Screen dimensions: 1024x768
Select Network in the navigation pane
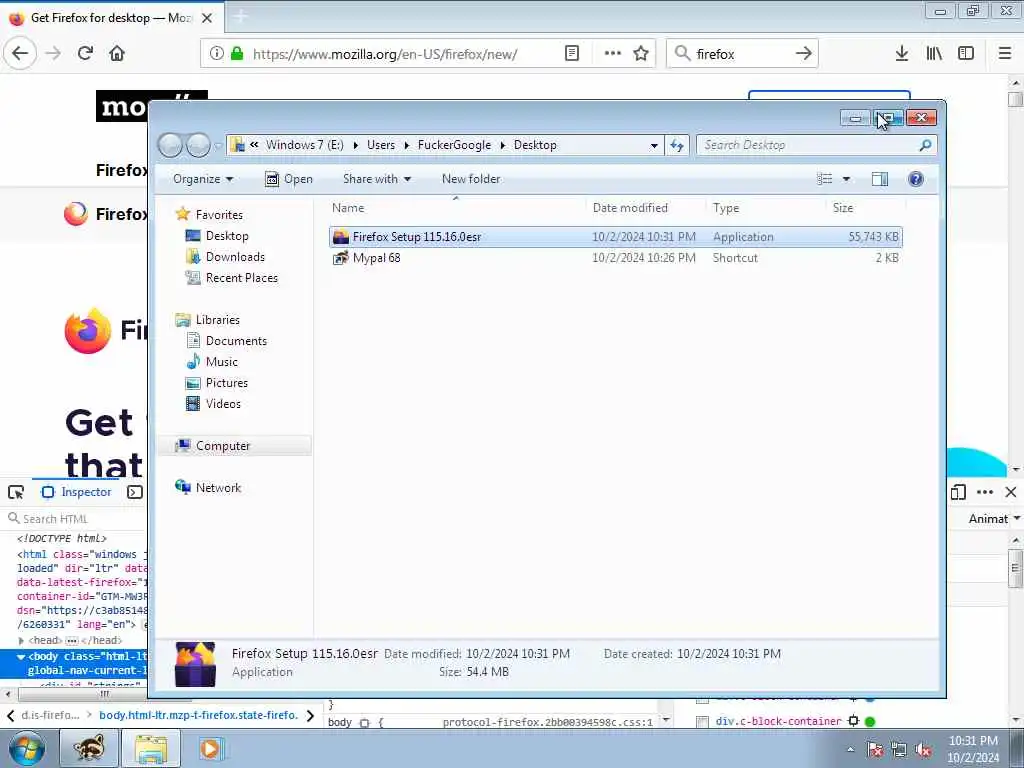(x=208, y=488)
